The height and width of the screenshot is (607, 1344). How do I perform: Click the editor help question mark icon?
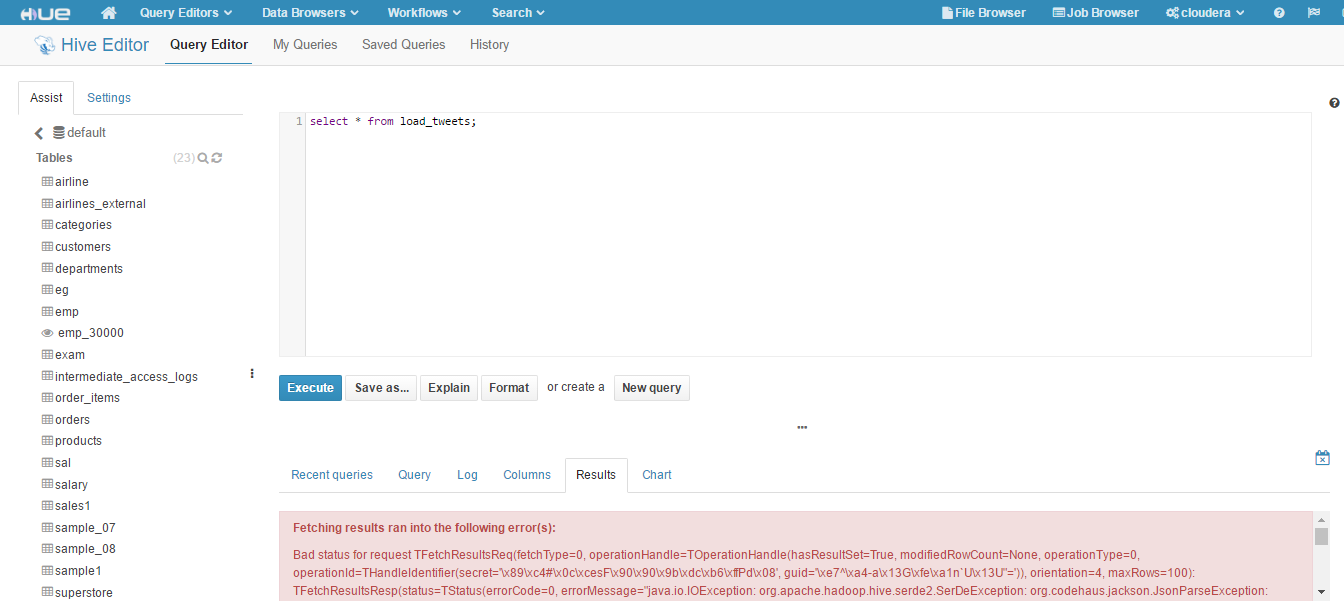(1334, 103)
